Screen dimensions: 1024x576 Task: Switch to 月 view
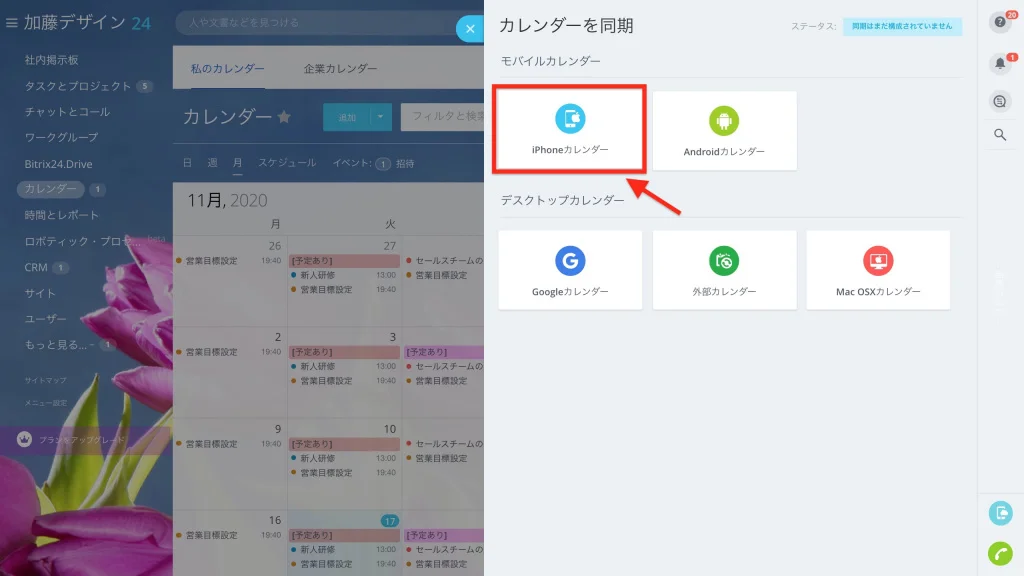(x=238, y=163)
